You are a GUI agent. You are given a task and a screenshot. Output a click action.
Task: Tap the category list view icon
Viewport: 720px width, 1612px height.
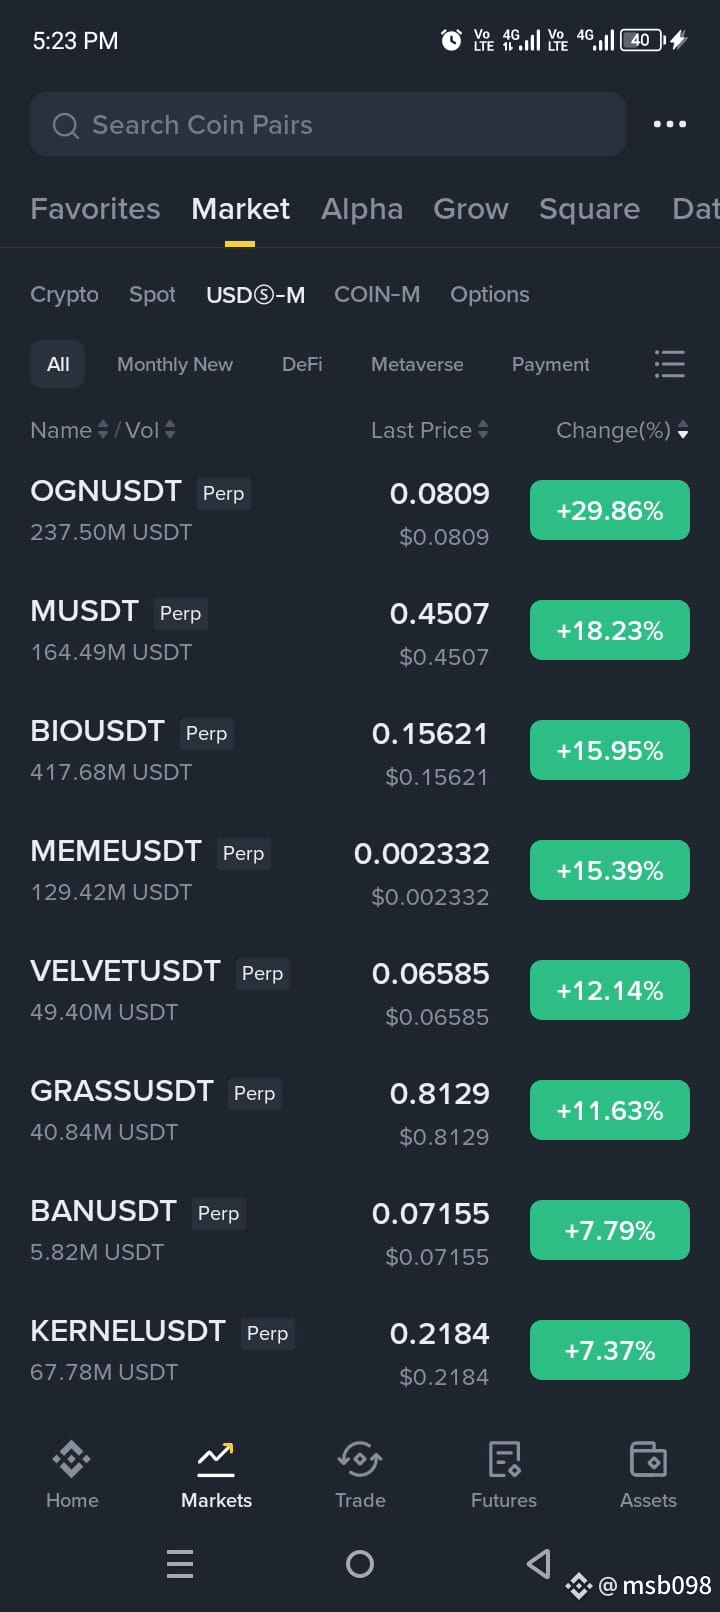(669, 364)
